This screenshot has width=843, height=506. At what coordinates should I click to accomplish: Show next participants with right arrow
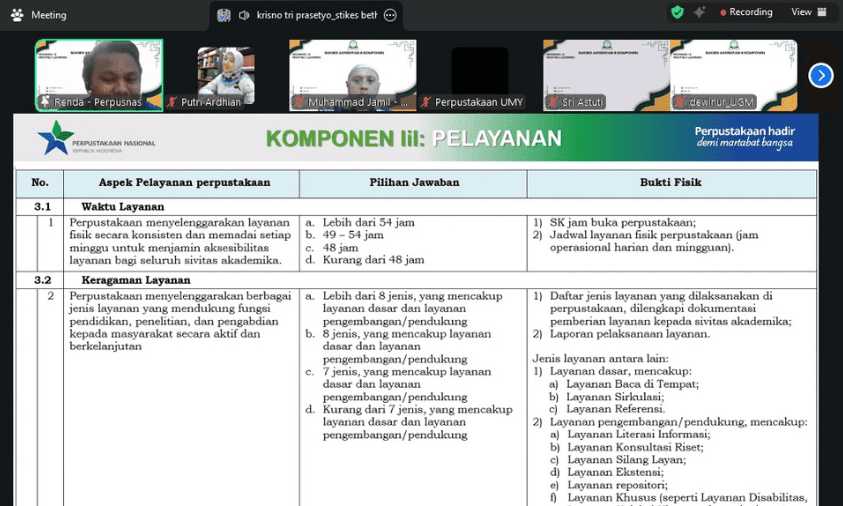[821, 75]
